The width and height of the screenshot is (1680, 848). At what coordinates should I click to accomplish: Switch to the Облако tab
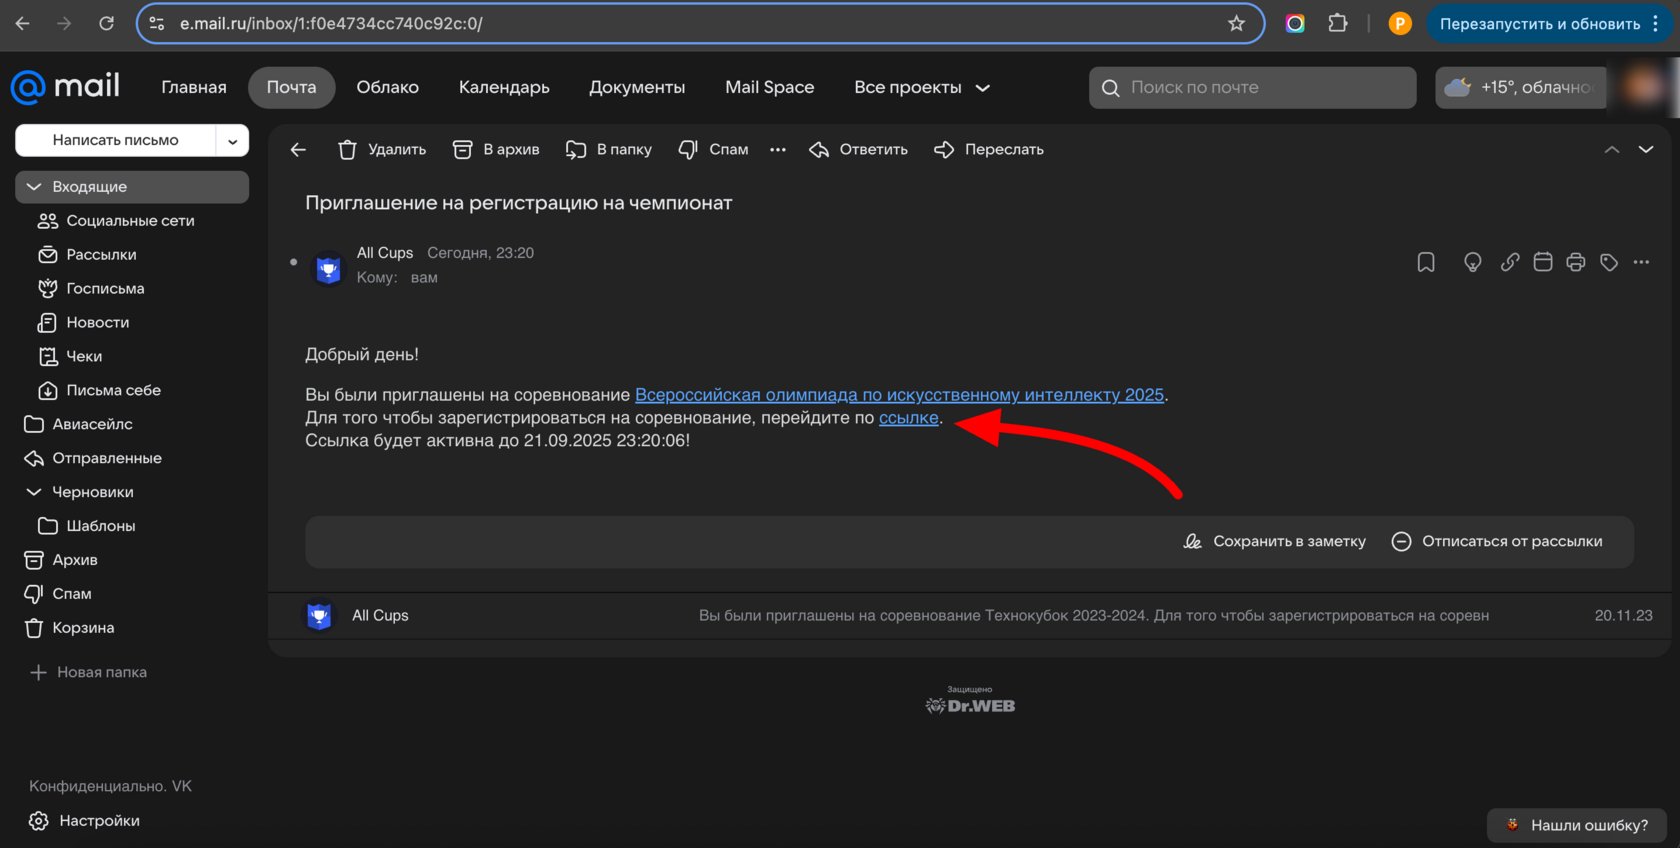(x=388, y=87)
